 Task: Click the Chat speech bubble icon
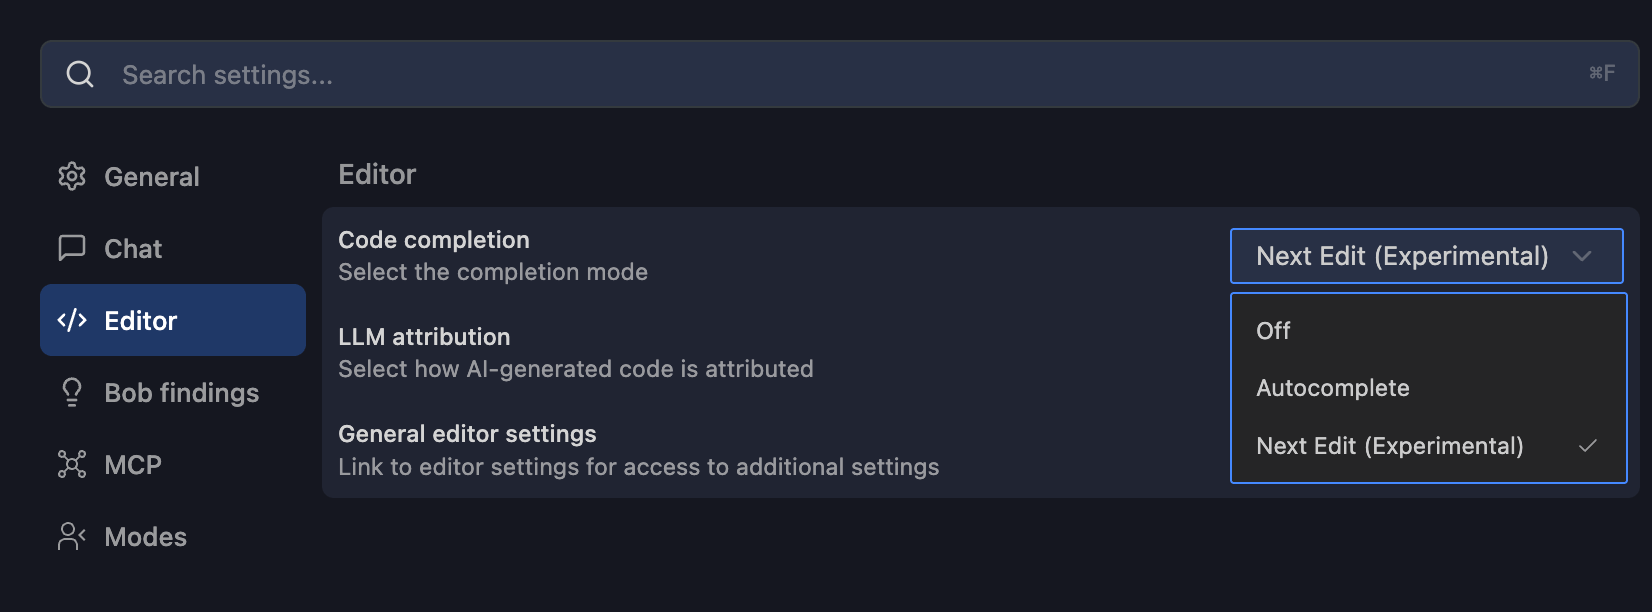pos(72,249)
